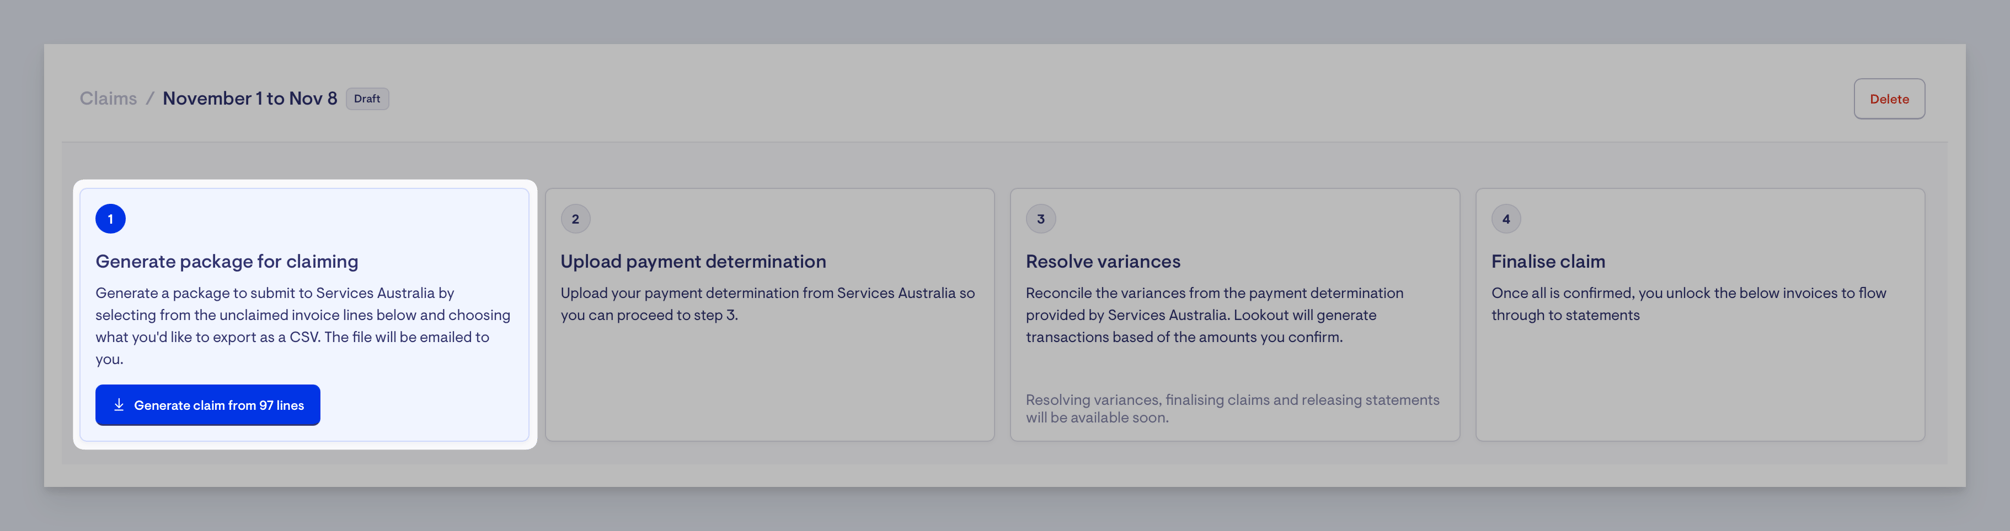Click Generate claim from 97 lines button
The image size is (2010, 531).
click(208, 405)
